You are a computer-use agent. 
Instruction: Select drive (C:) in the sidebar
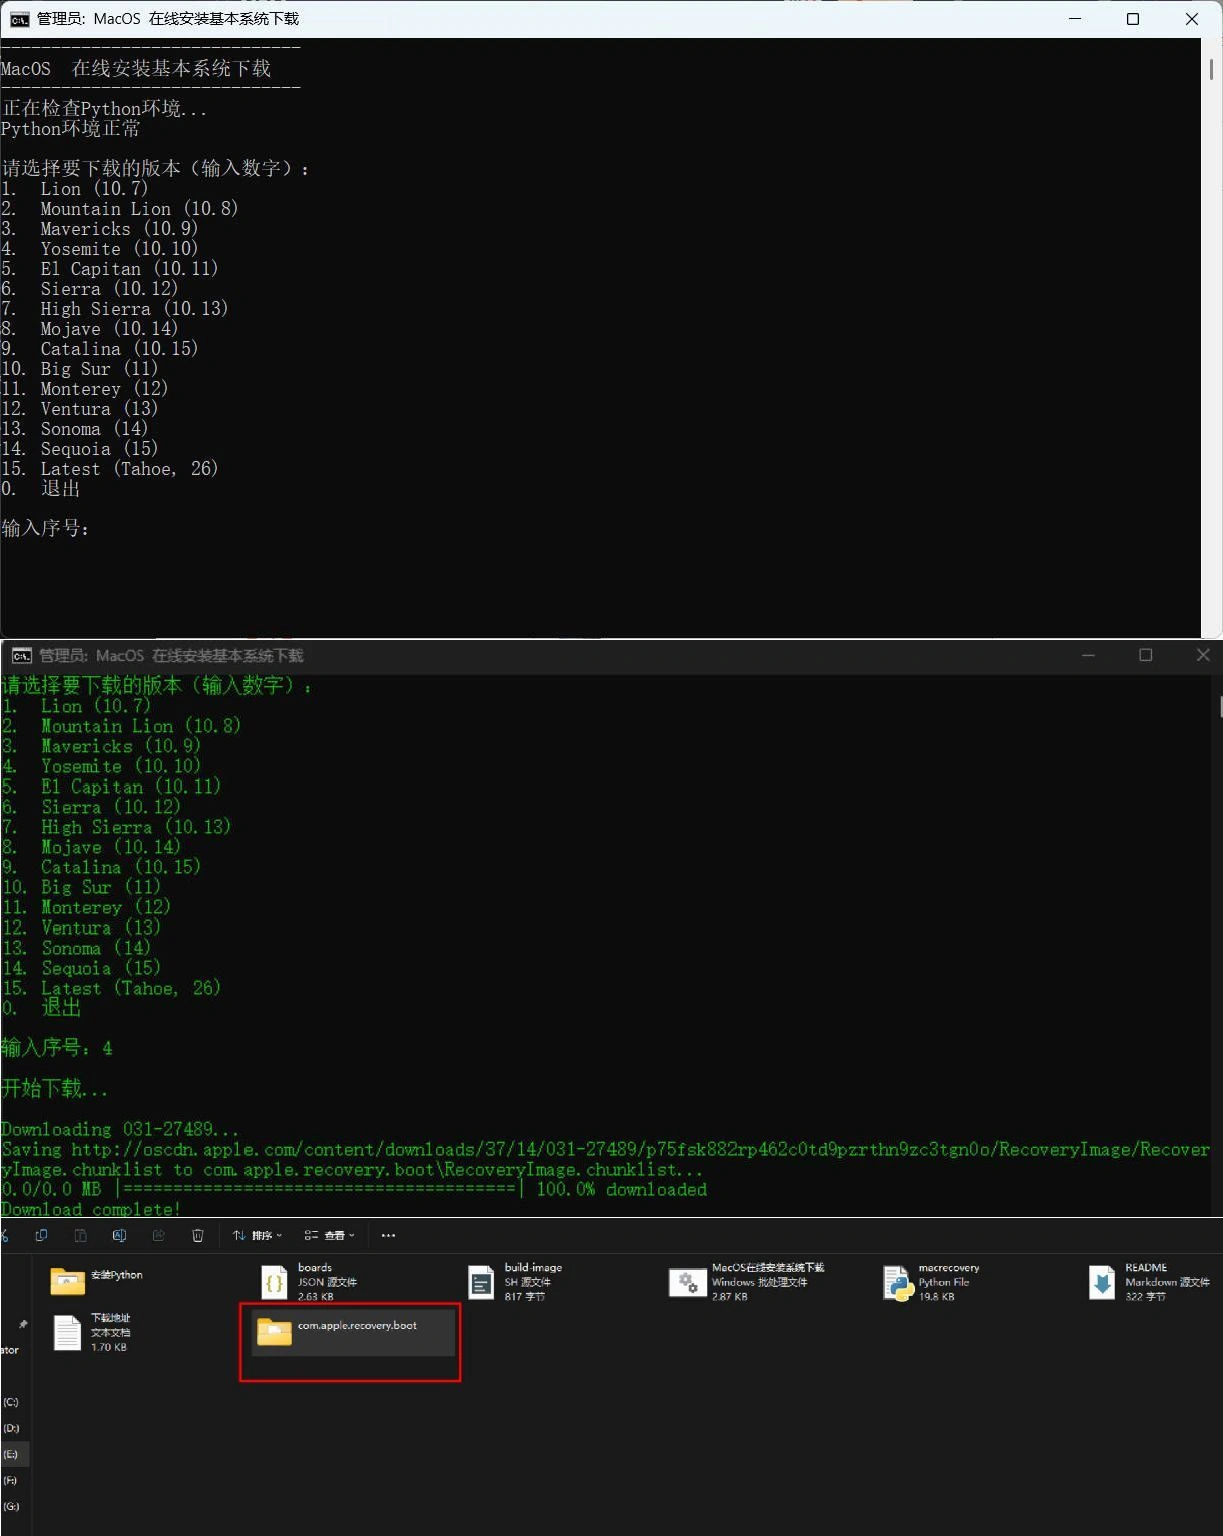pos(11,1402)
